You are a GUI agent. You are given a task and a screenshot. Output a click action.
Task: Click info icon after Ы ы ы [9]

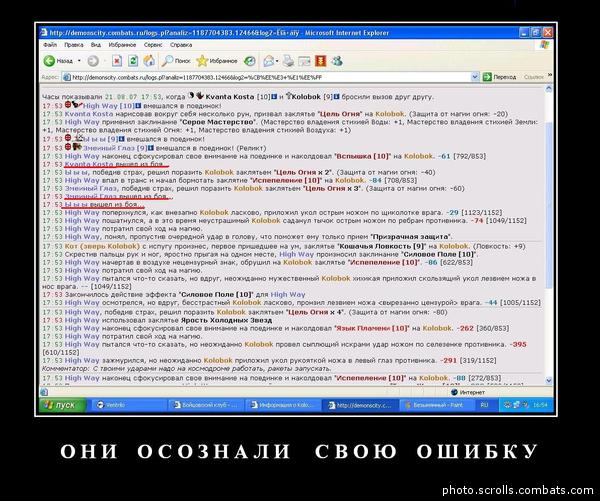click(122, 139)
